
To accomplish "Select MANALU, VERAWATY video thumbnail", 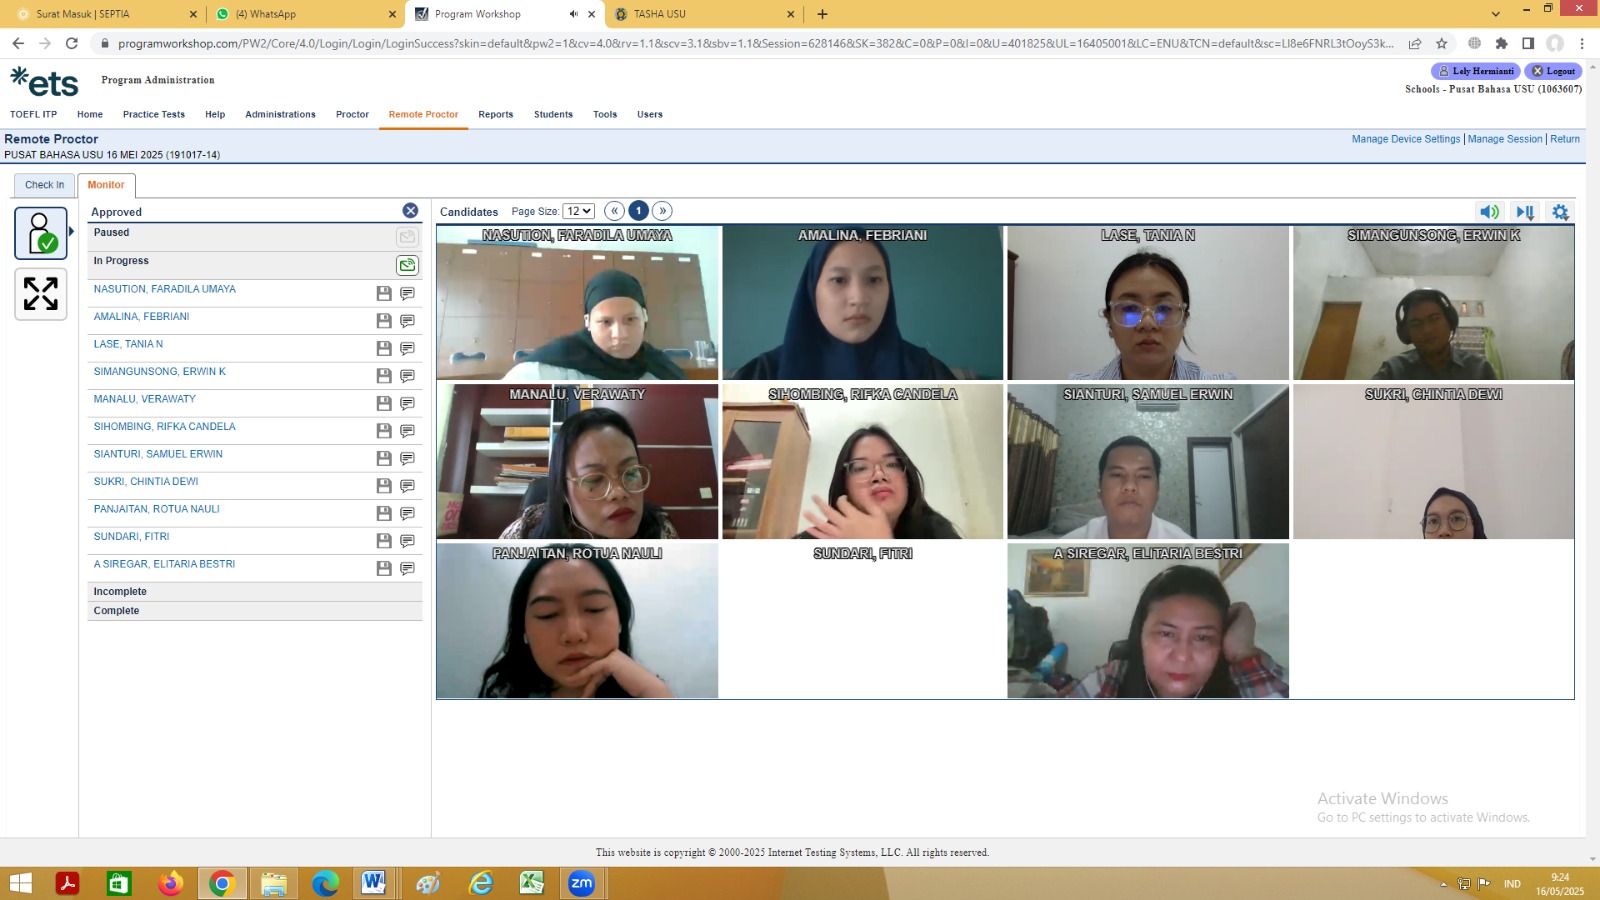I will point(577,462).
